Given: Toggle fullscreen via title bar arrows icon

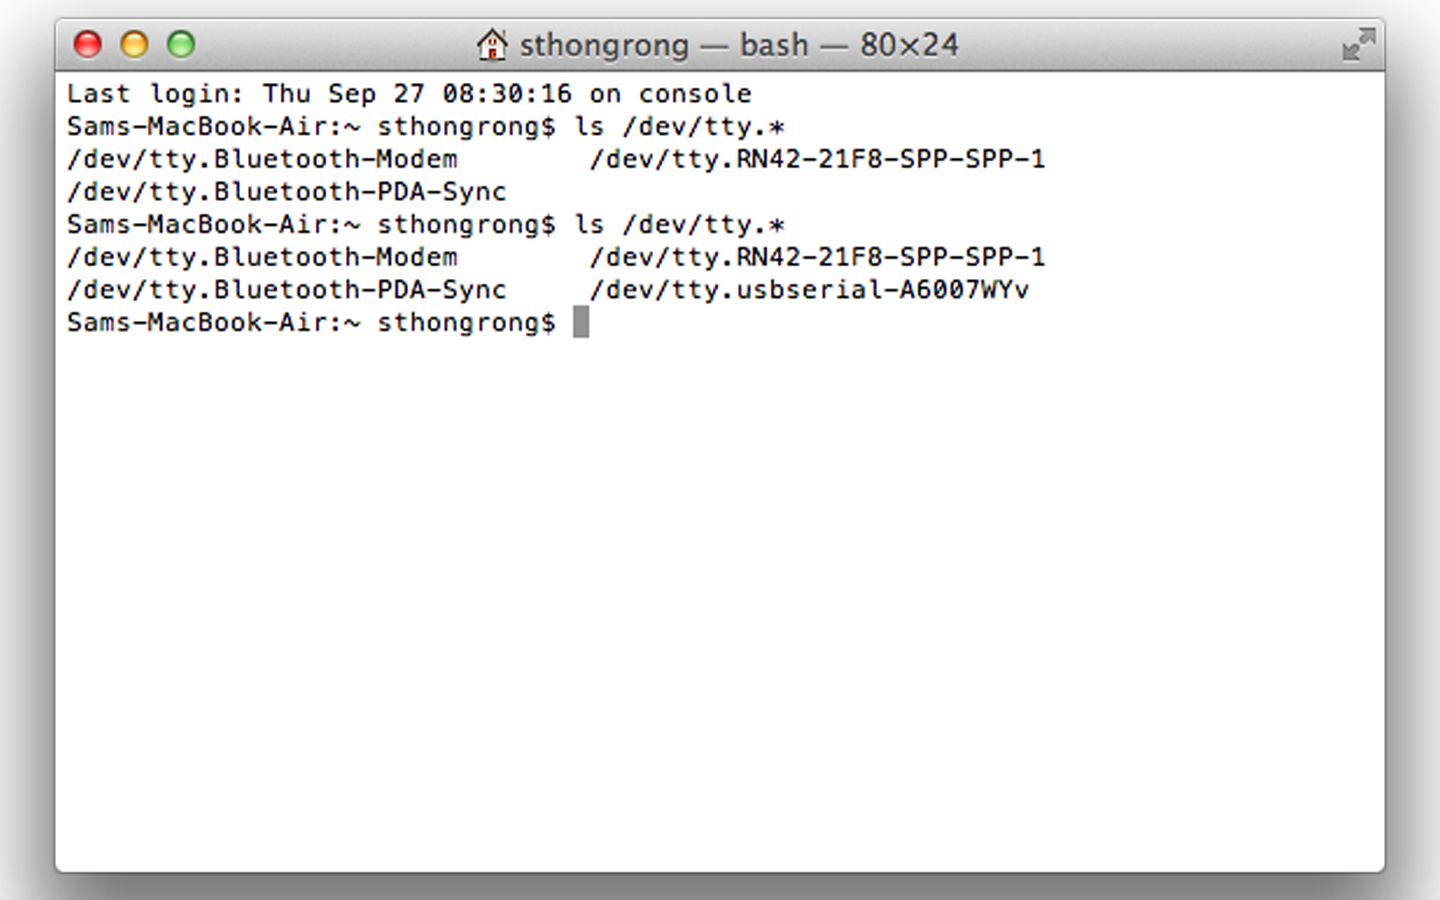Looking at the screenshot, I should pyautogui.click(x=1358, y=44).
